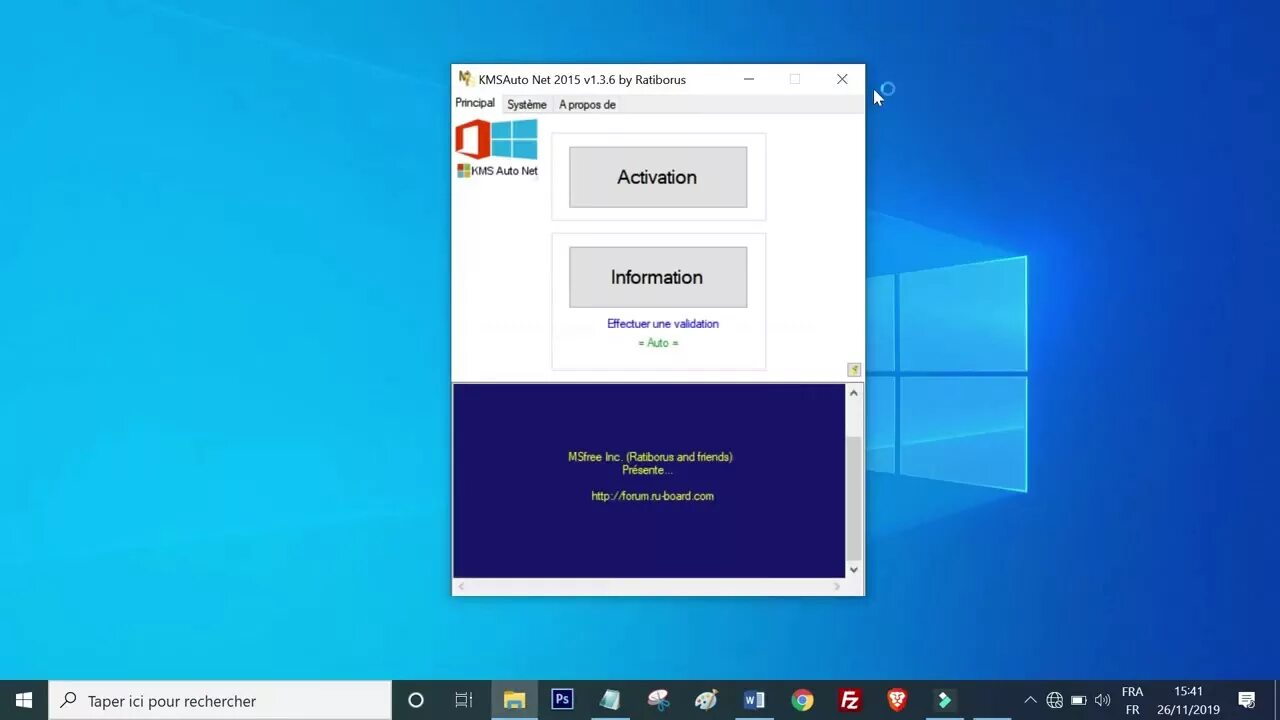Open FileZilla from the taskbar
This screenshot has width=1280, height=720.
(850, 700)
